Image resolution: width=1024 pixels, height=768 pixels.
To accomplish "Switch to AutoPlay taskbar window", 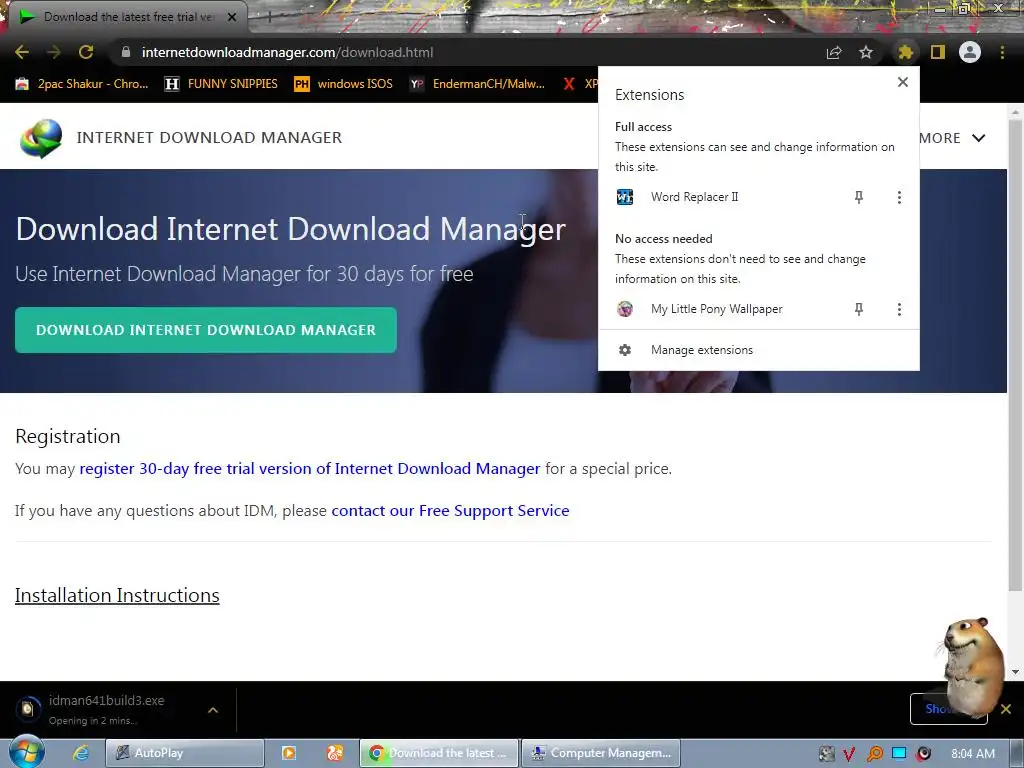I will (185, 753).
